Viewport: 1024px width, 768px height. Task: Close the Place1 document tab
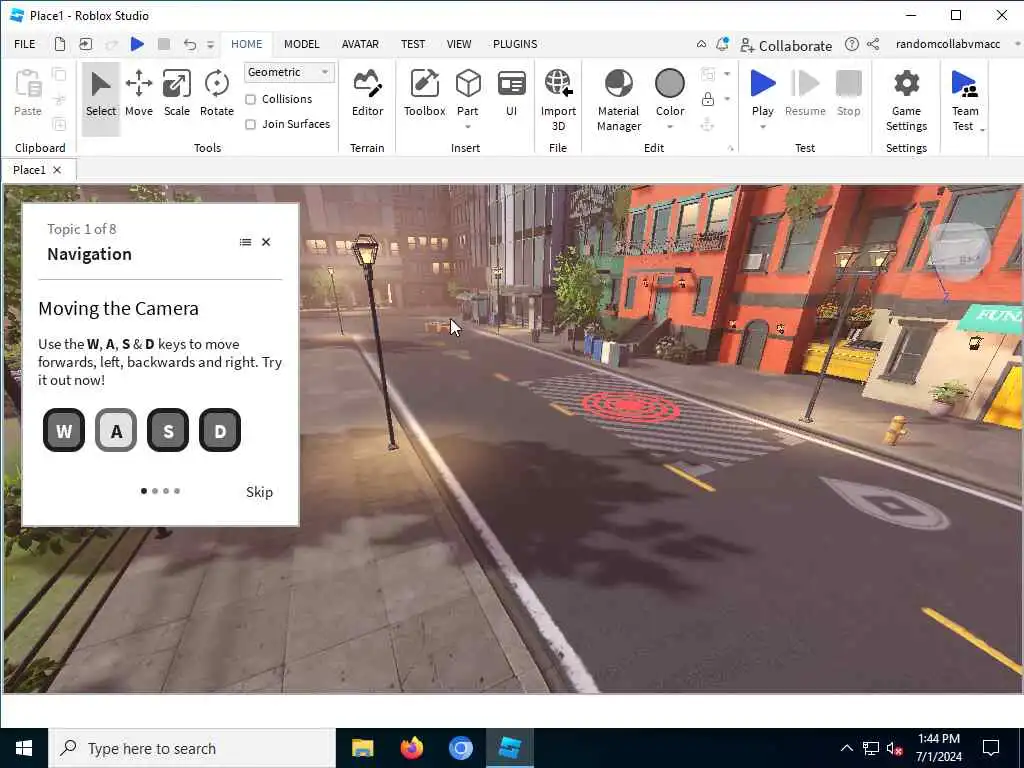click(57, 170)
